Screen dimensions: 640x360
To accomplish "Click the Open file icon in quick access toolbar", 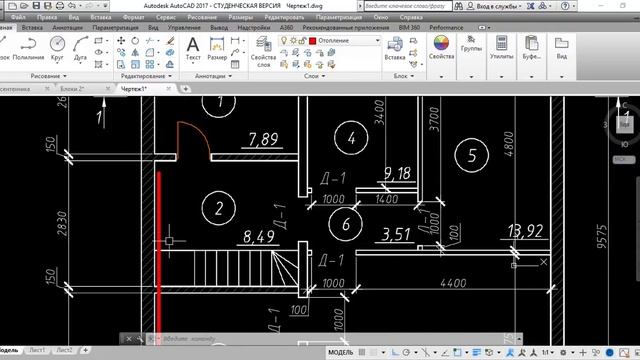I will pyautogui.click(x=24, y=6).
